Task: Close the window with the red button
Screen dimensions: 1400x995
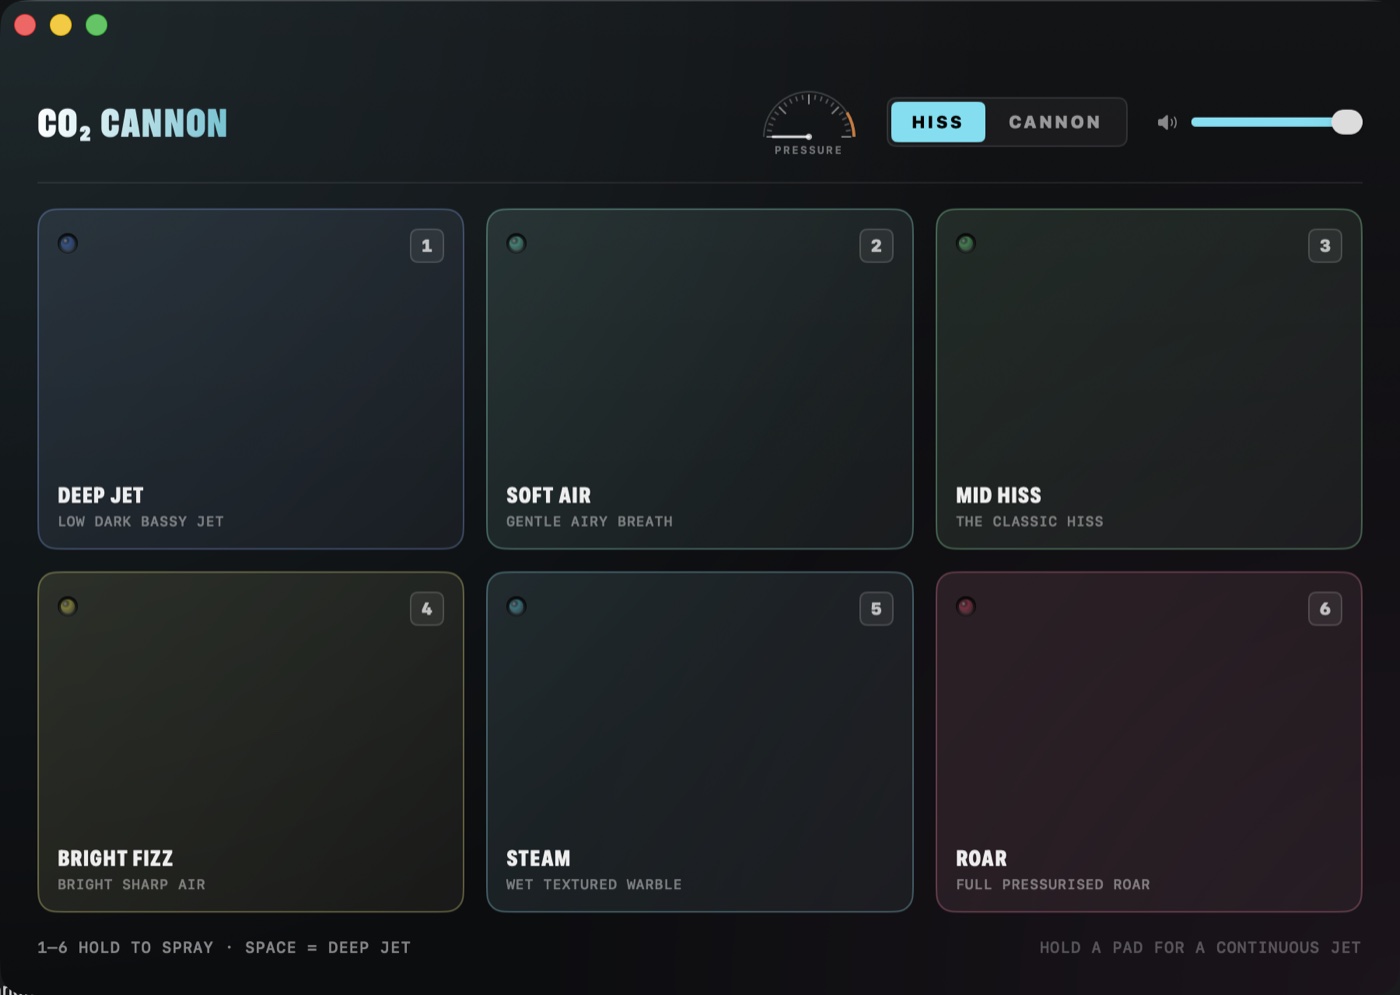Action: tap(25, 25)
